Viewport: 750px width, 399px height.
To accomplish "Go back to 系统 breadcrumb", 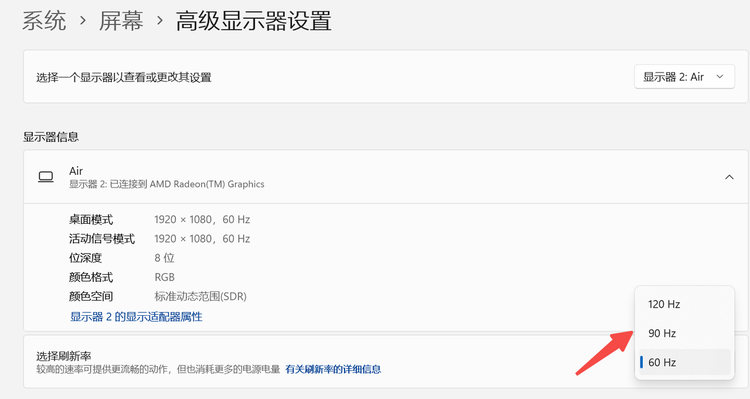I will coord(44,21).
